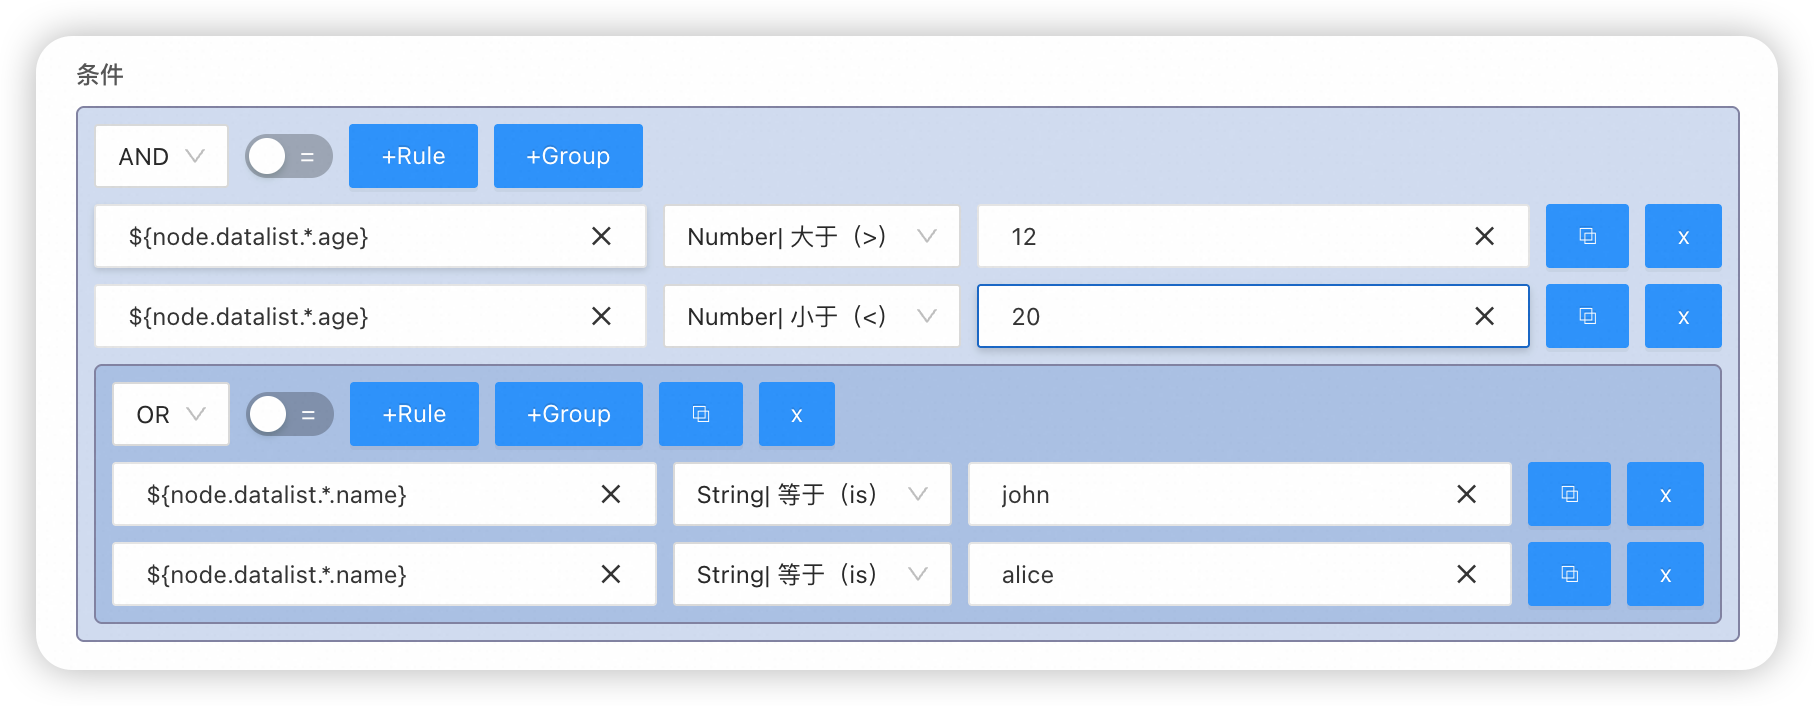Open the AND combinator dropdown
The image size is (1814, 706).
[x=162, y=156]
